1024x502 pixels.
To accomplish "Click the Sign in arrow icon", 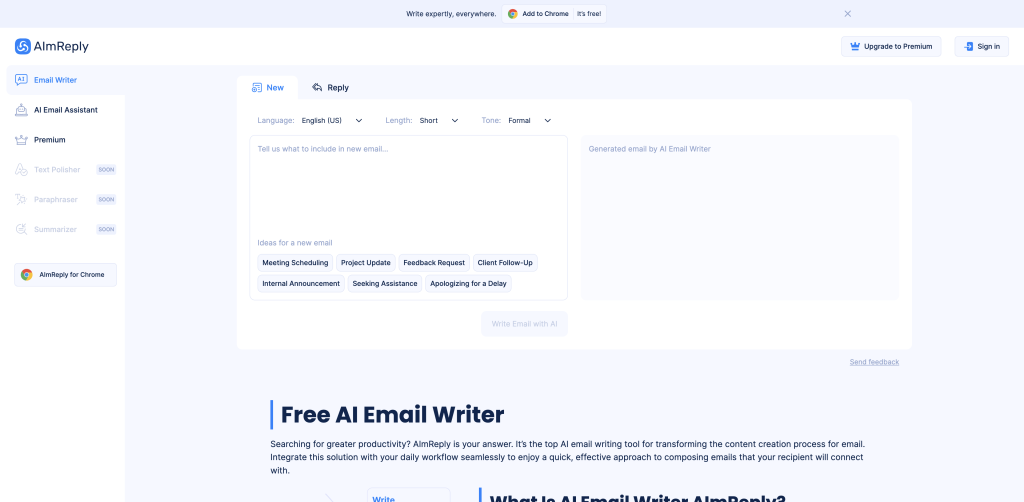I will point(968,46).
